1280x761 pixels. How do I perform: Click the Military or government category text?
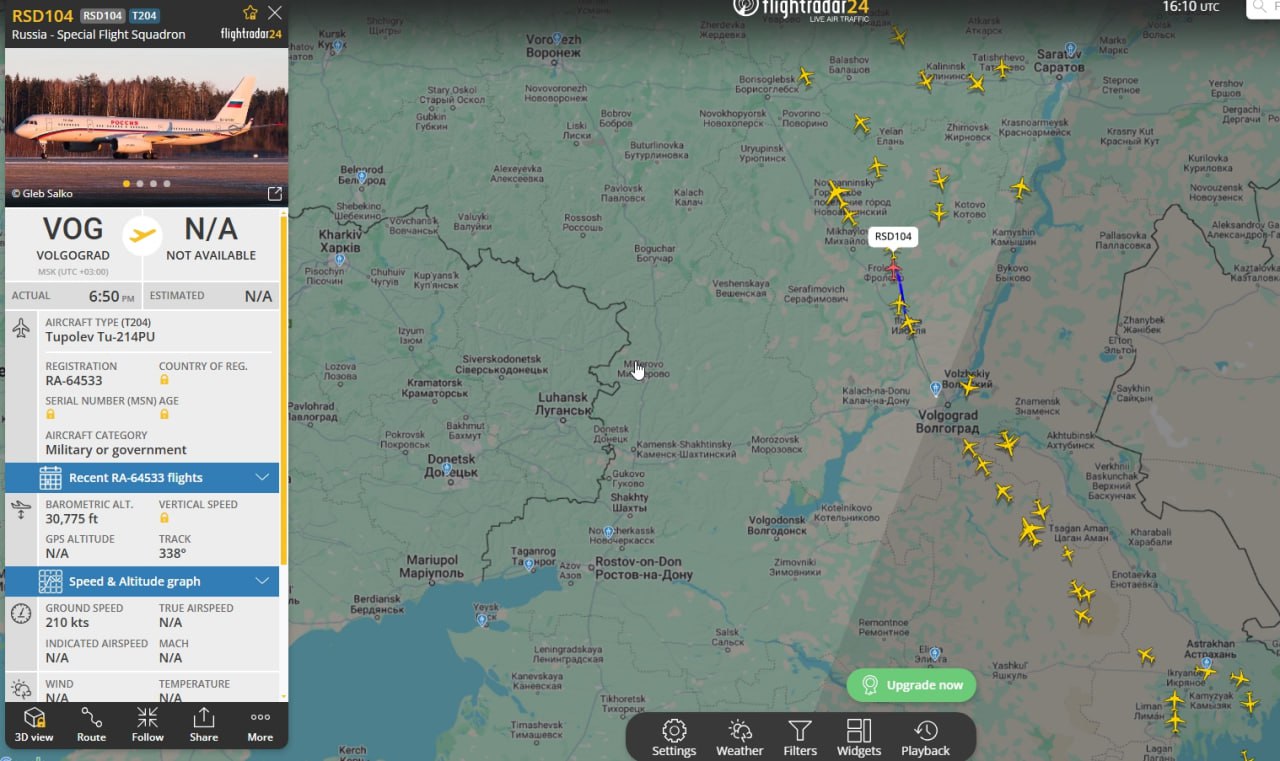[x=116, y=450]
